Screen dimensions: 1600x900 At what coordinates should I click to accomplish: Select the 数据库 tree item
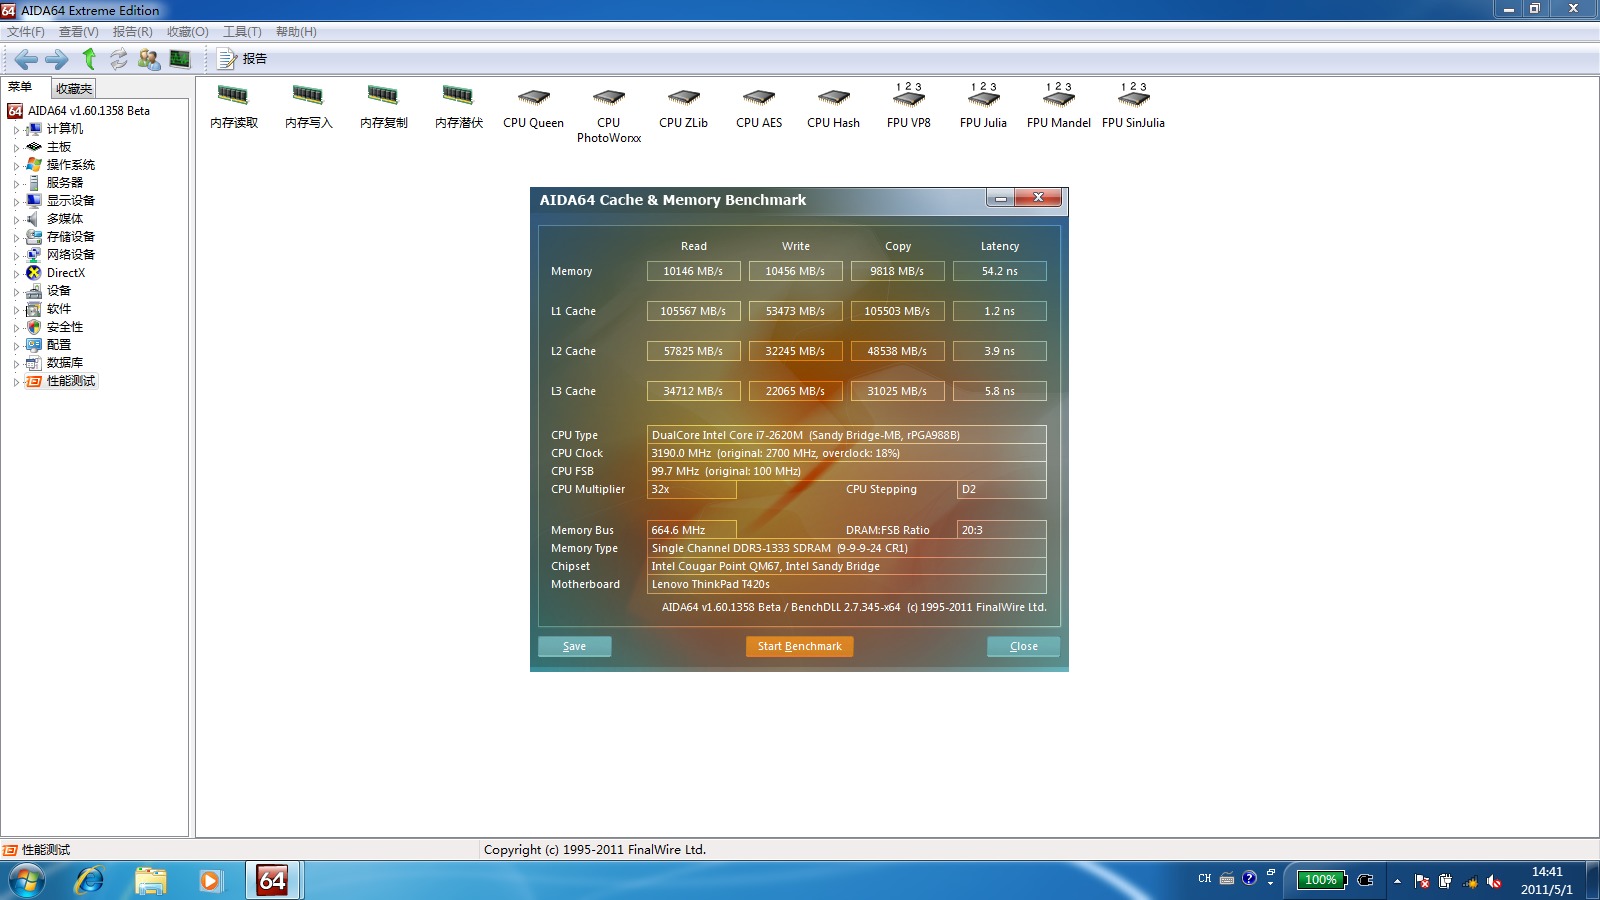coord(65,363)
